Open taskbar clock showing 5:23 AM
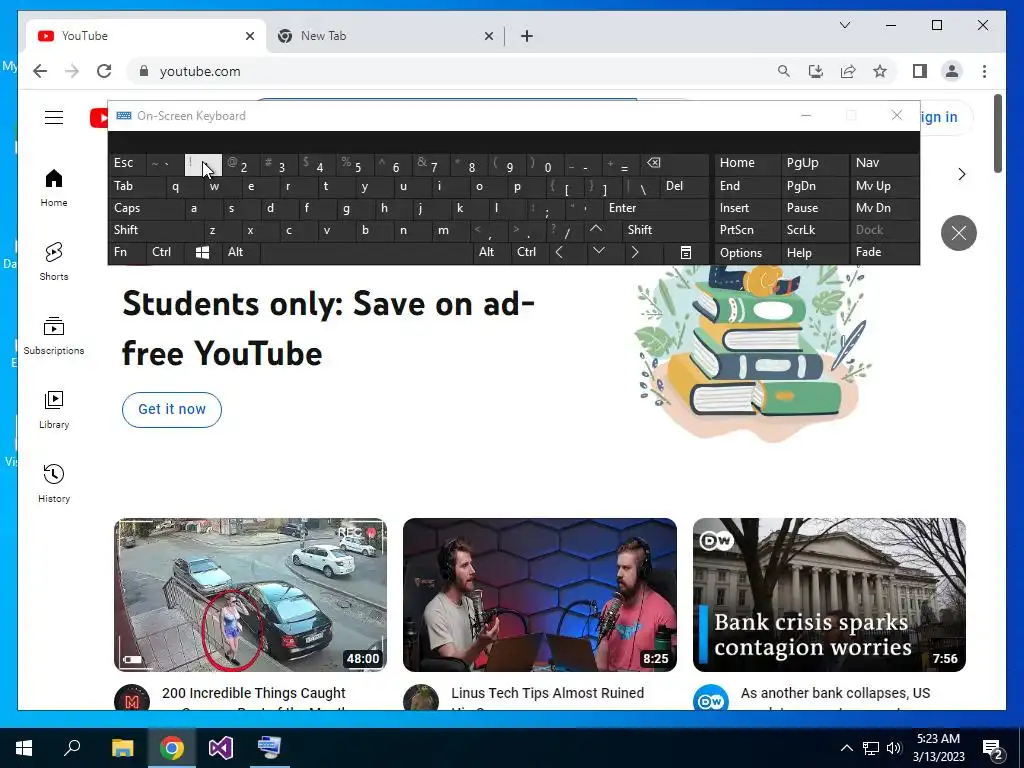 (x=938, y=748)
